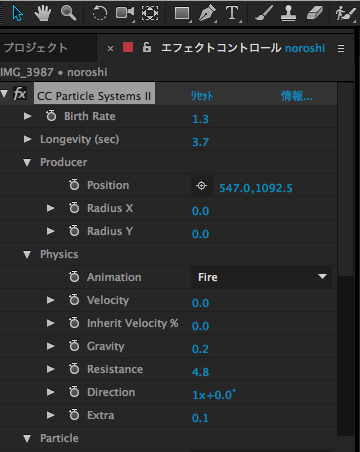The width and height of the screenshot is (360, 452).
Task: Click the Inherit Velocity % value 0.0
Action: (200, 326)
